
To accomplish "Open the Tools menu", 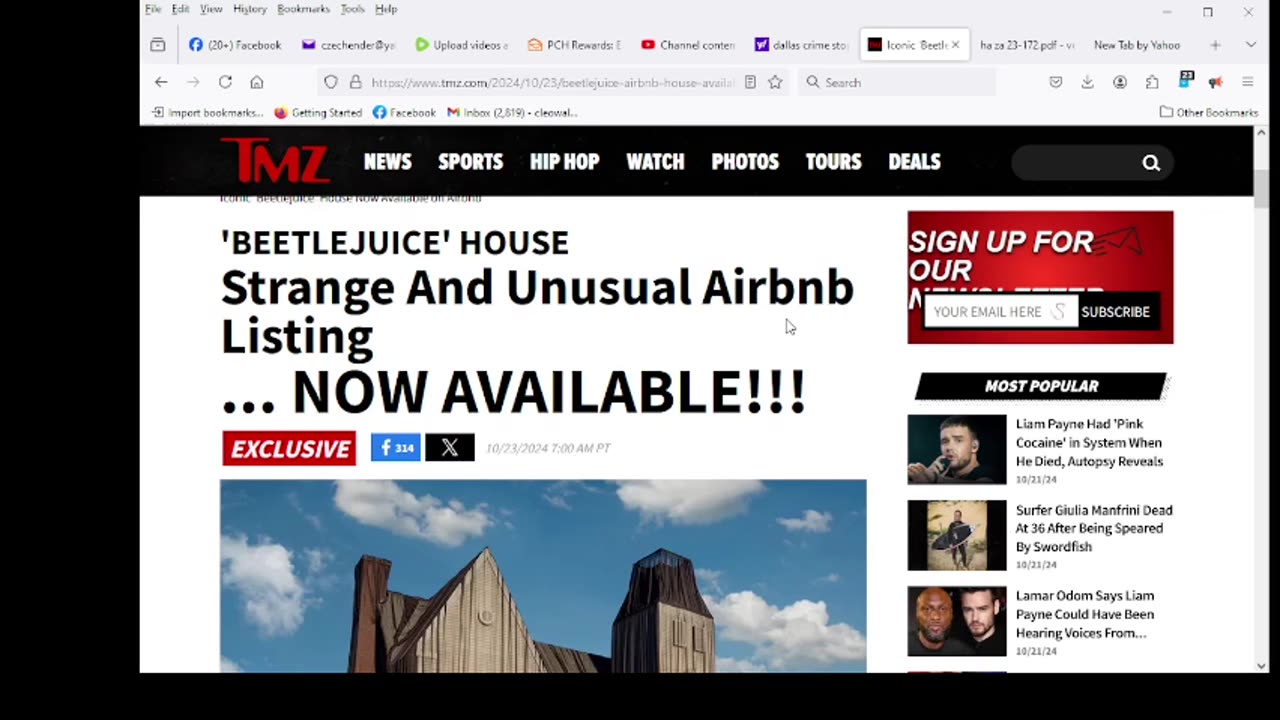I will (x=352, y=9).
